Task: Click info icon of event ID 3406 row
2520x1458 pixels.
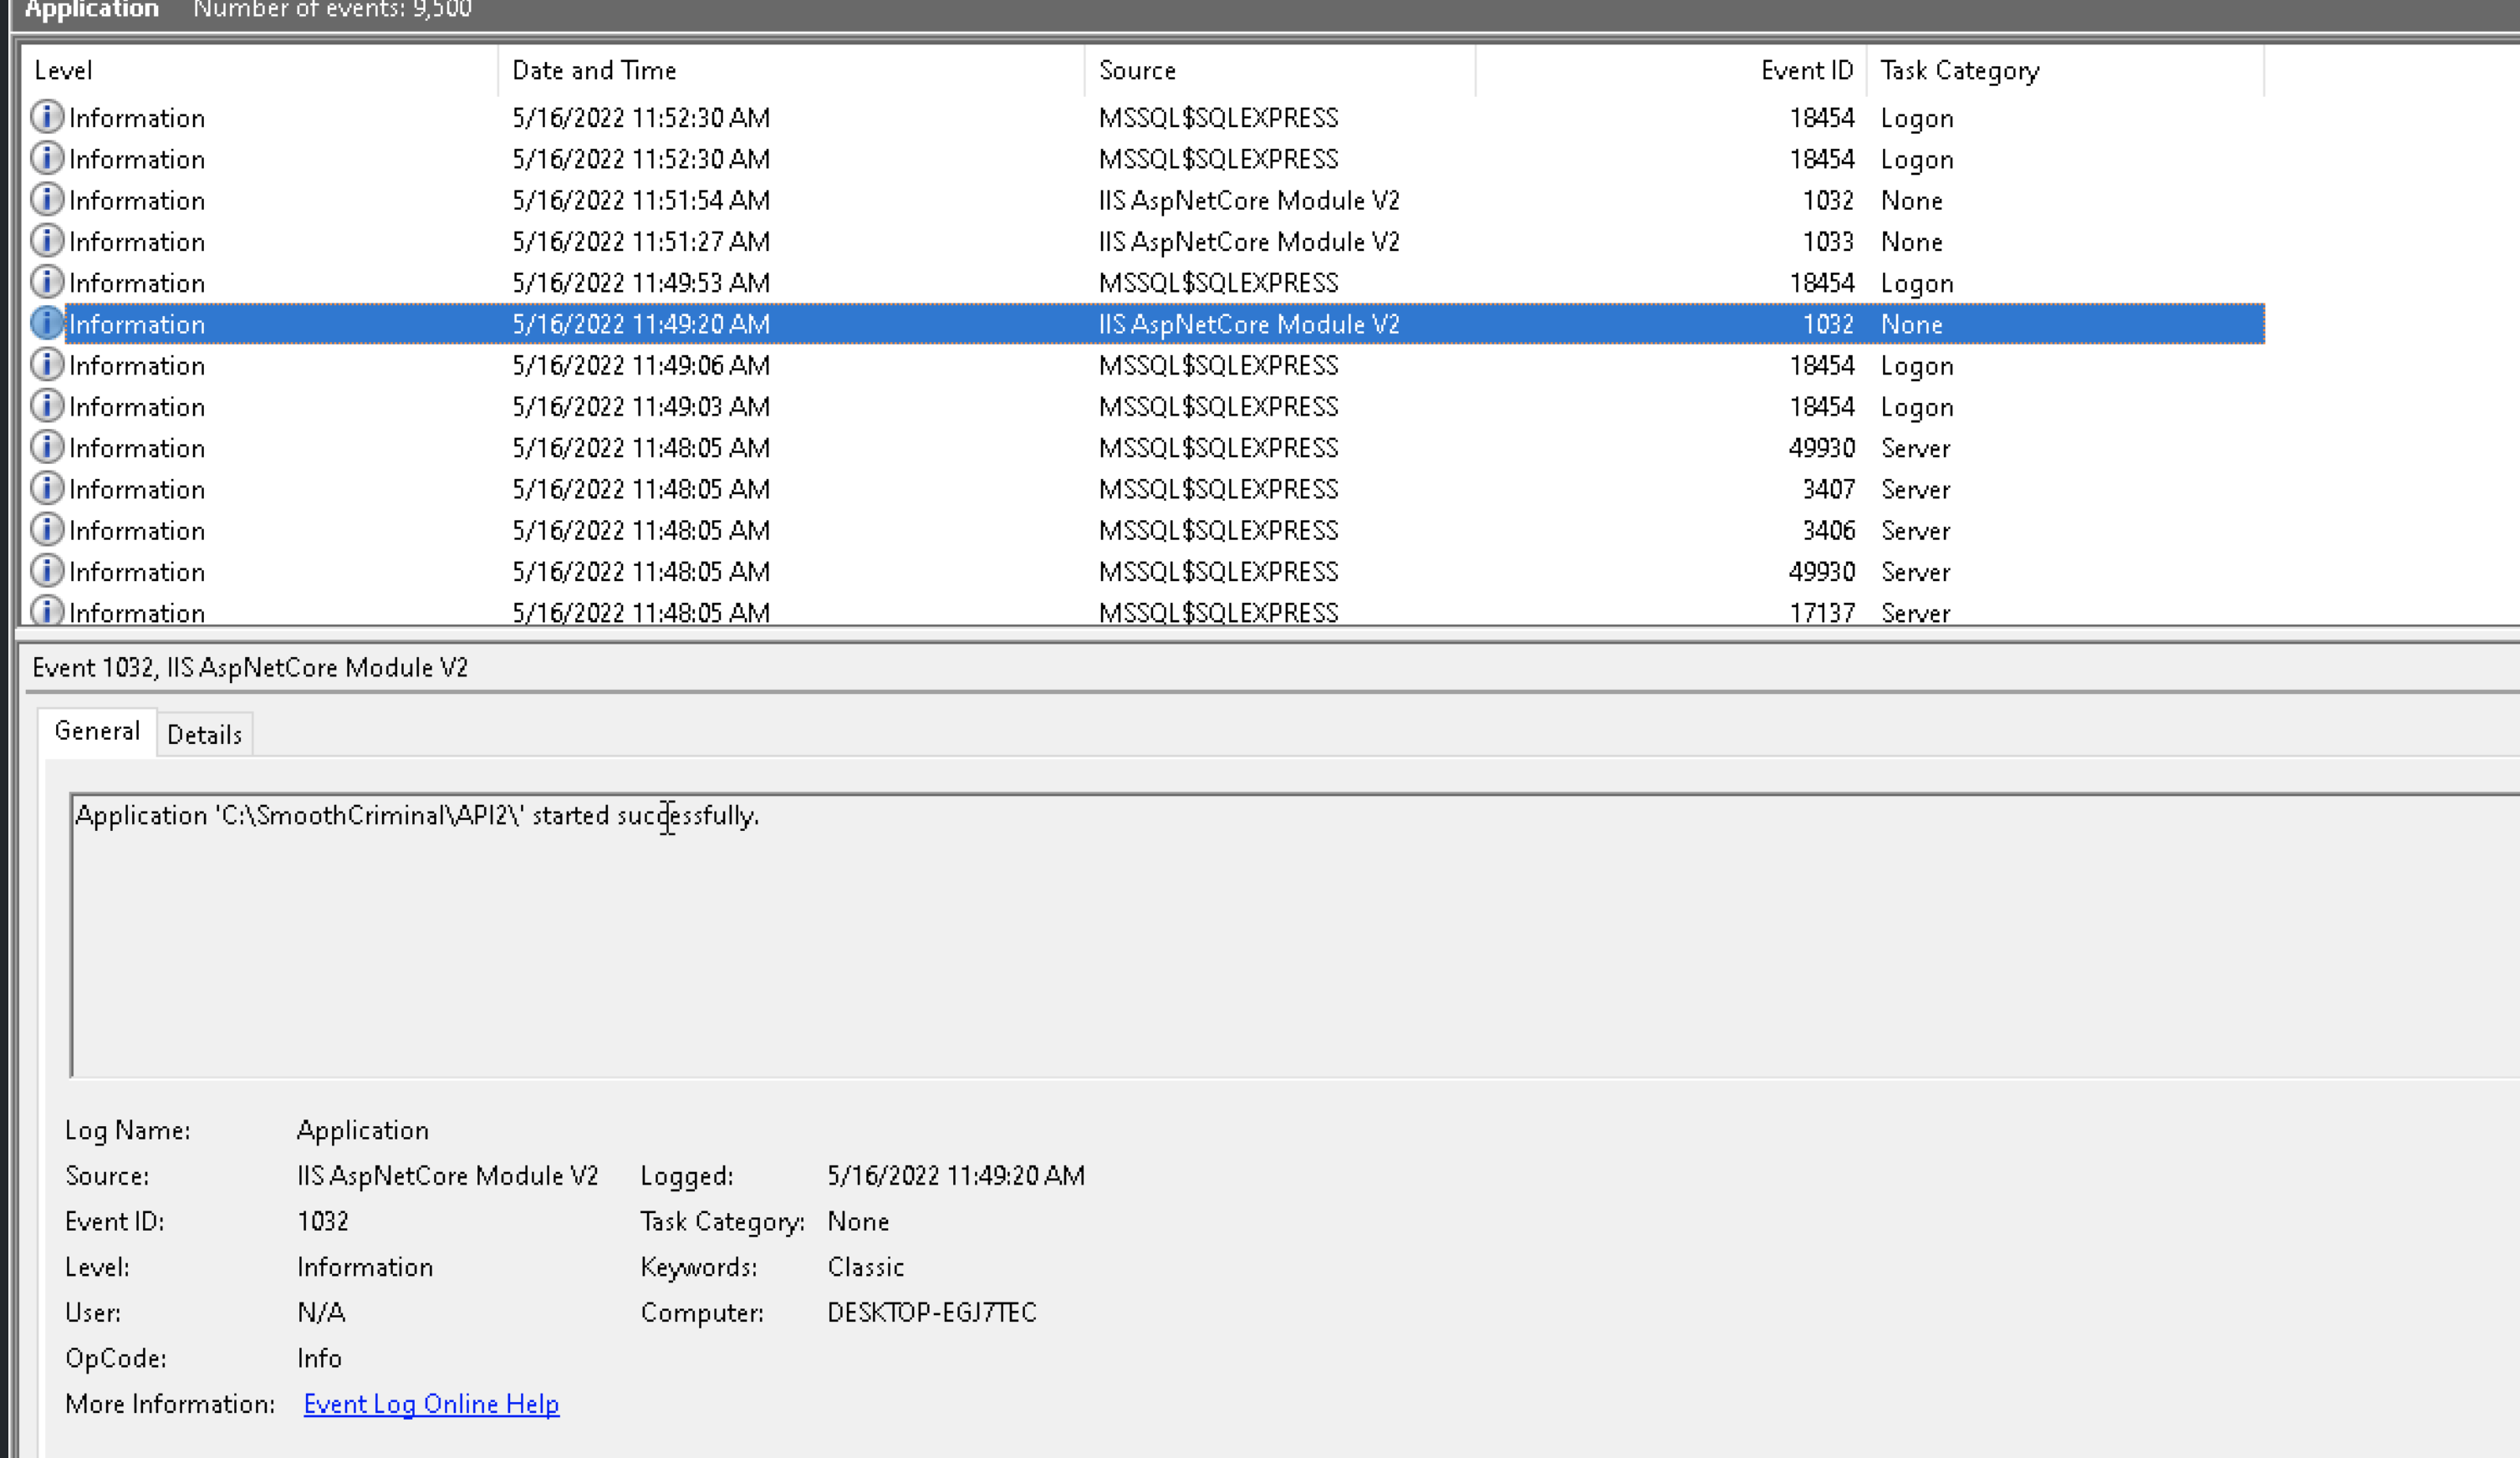Action: click(46, 530)
